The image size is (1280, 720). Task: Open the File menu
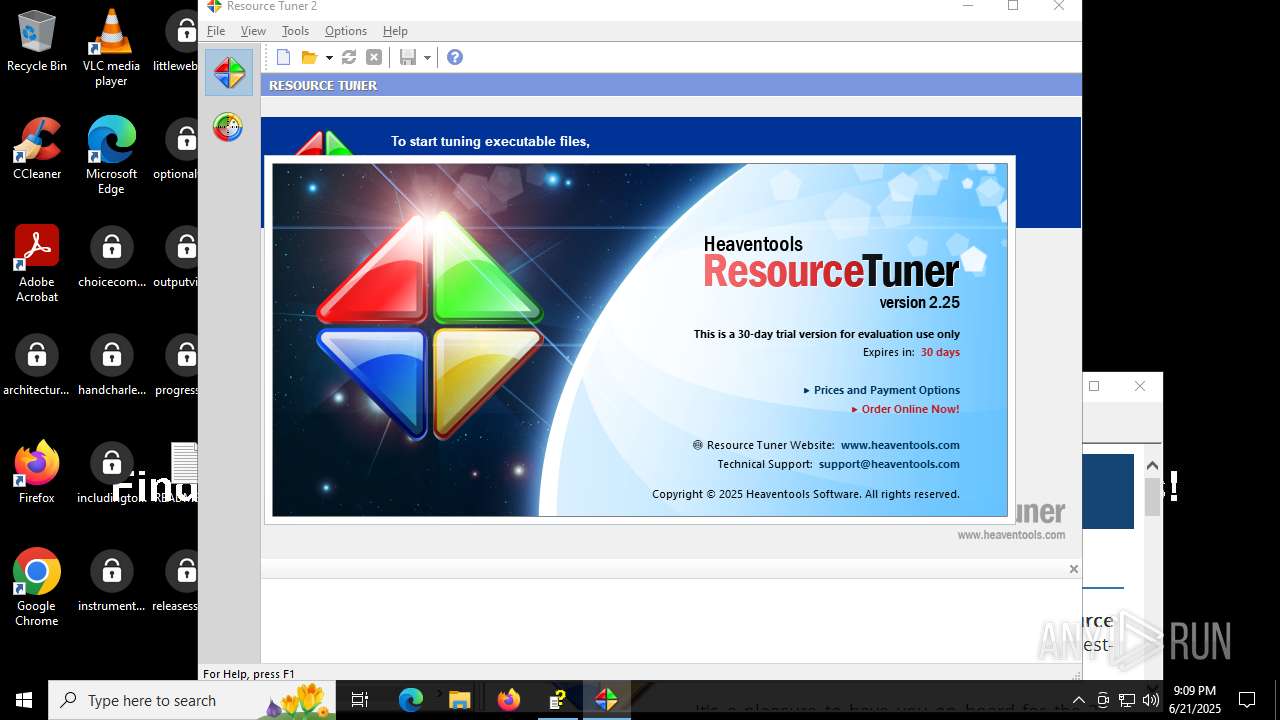[x=216, y=31]
